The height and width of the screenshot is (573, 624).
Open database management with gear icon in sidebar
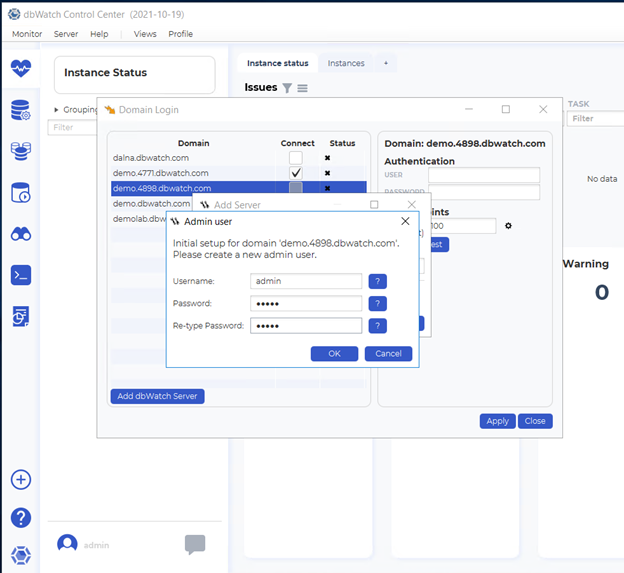coord(21,110)
